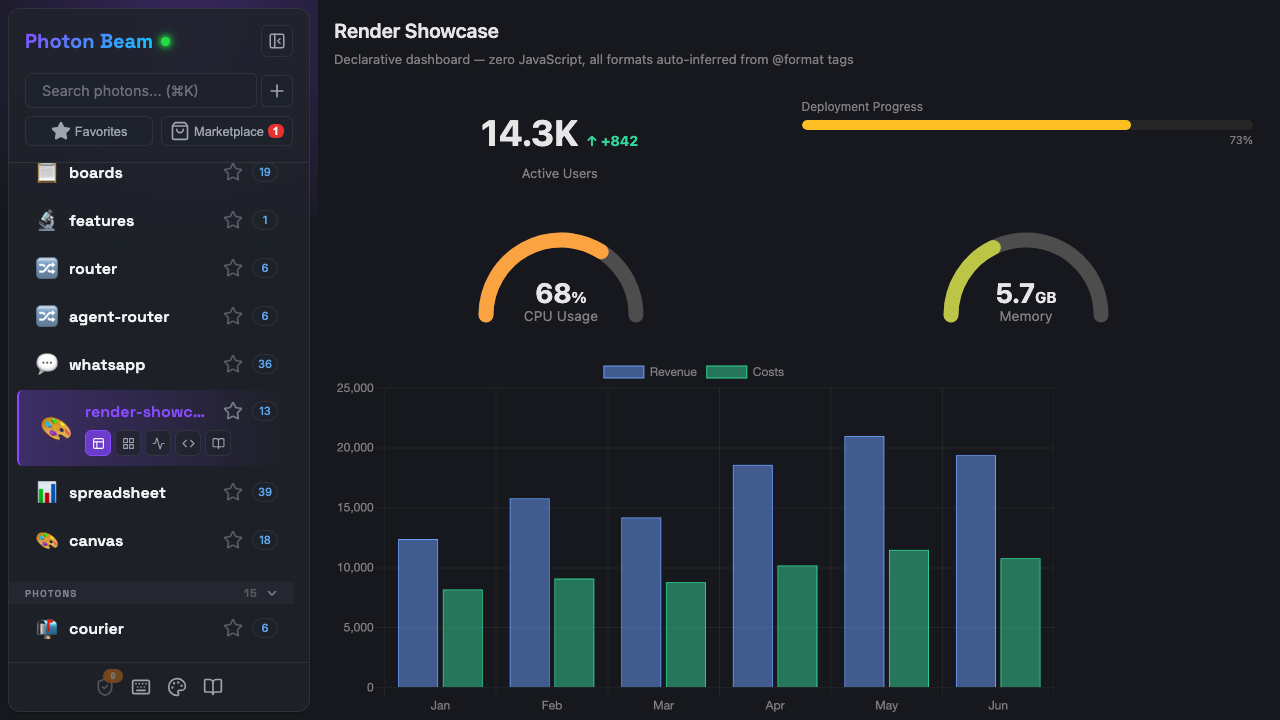Open the shield status icon in footer

point(105,687)
